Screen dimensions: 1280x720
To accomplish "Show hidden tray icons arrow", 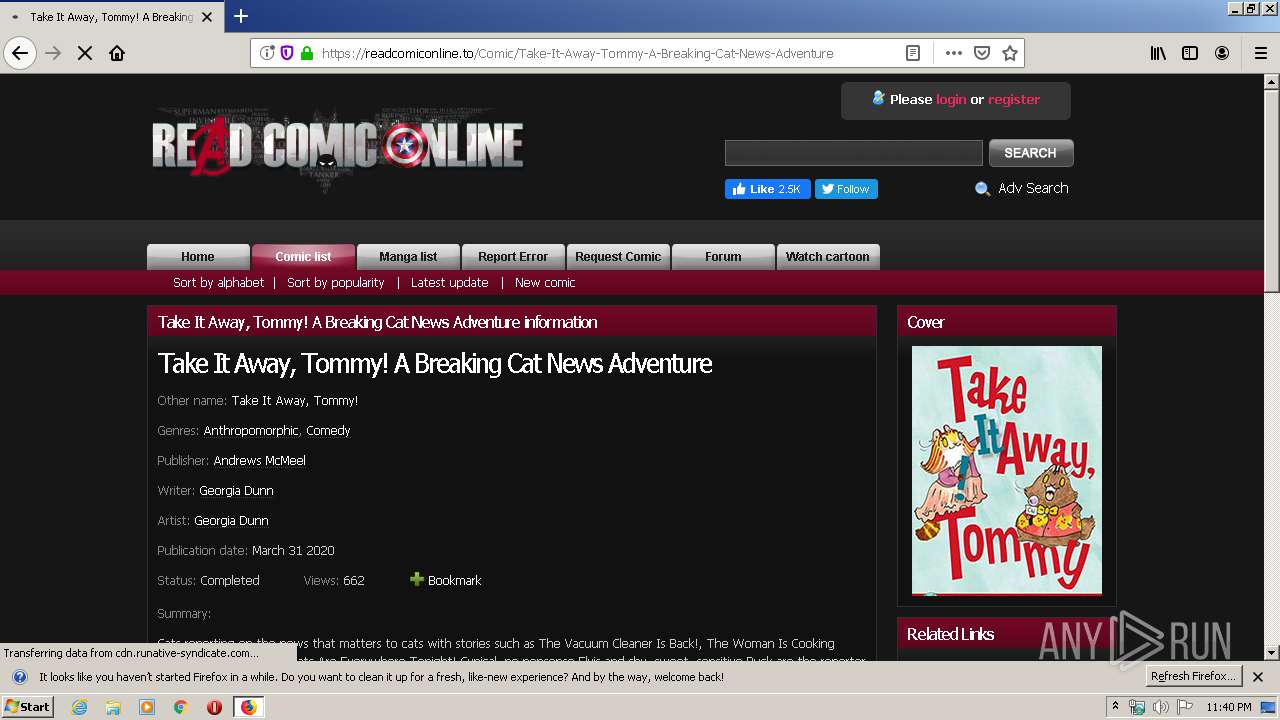I will (x=1115, y=706).
